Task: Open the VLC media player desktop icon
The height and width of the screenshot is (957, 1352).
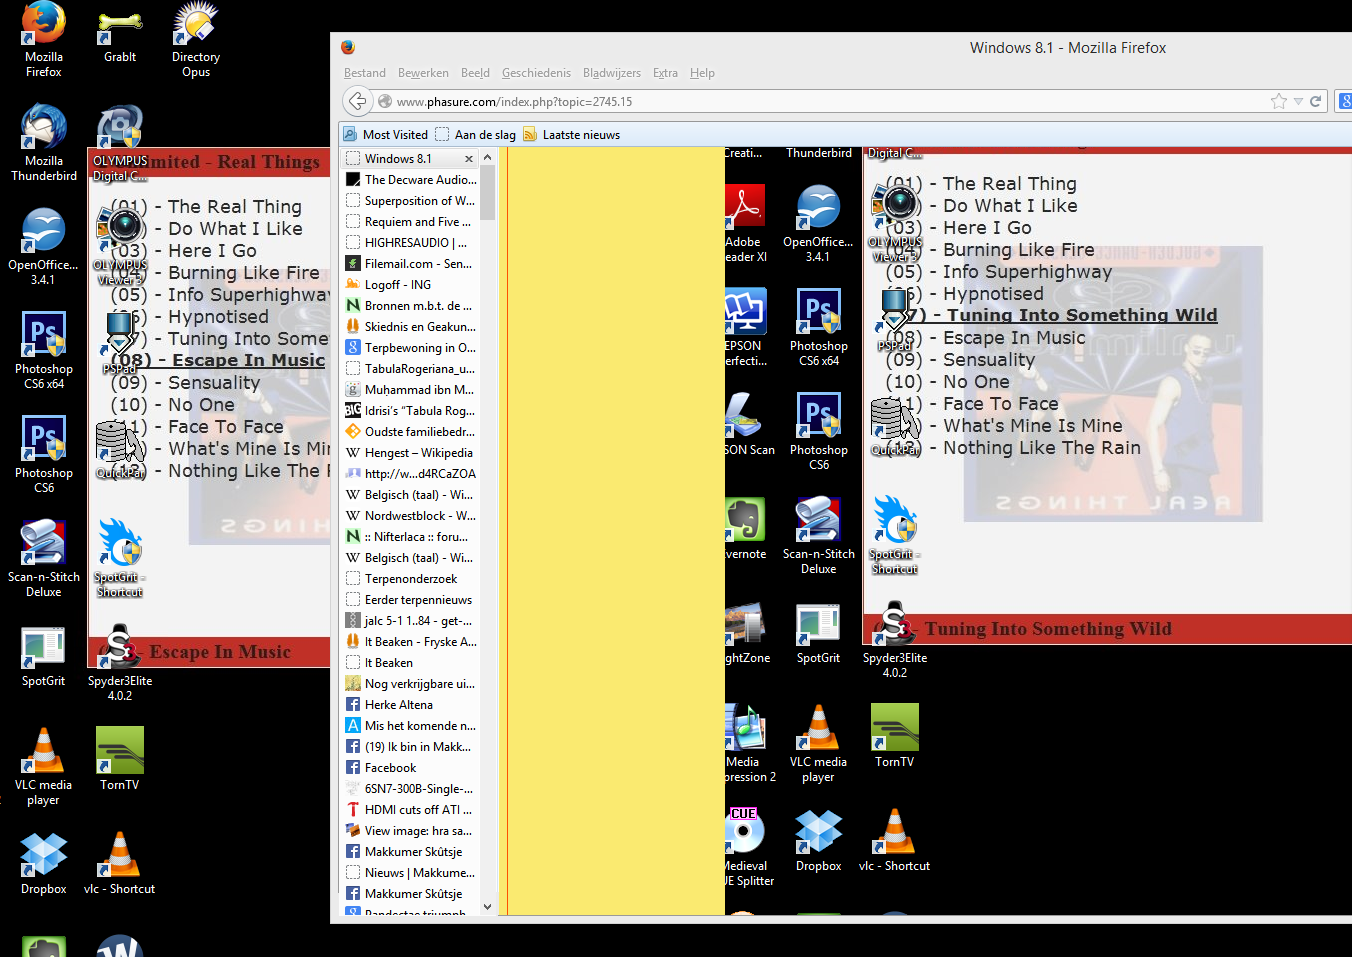Action: [x=44, y=767]
